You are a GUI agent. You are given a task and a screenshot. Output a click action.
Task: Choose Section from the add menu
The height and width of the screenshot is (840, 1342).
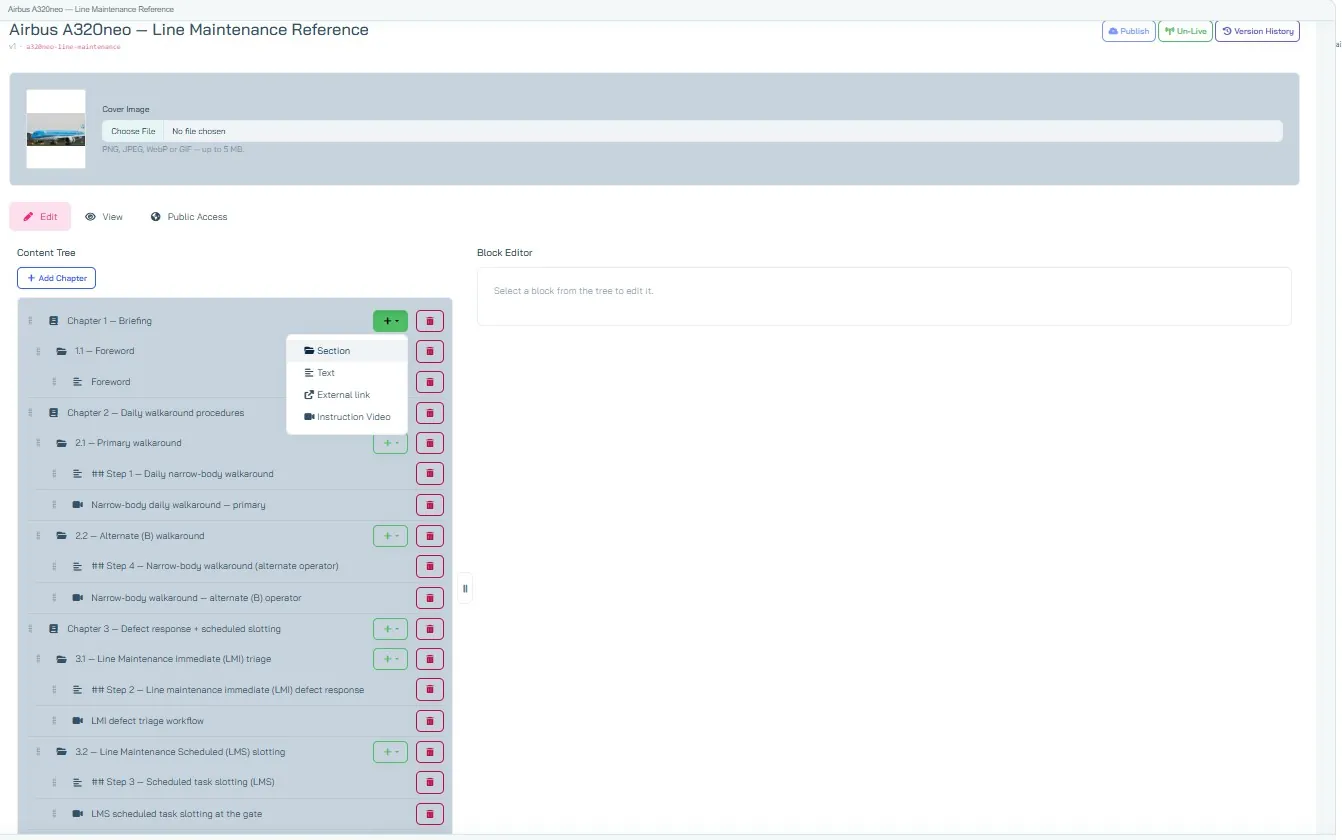click(x=347, y=351)
